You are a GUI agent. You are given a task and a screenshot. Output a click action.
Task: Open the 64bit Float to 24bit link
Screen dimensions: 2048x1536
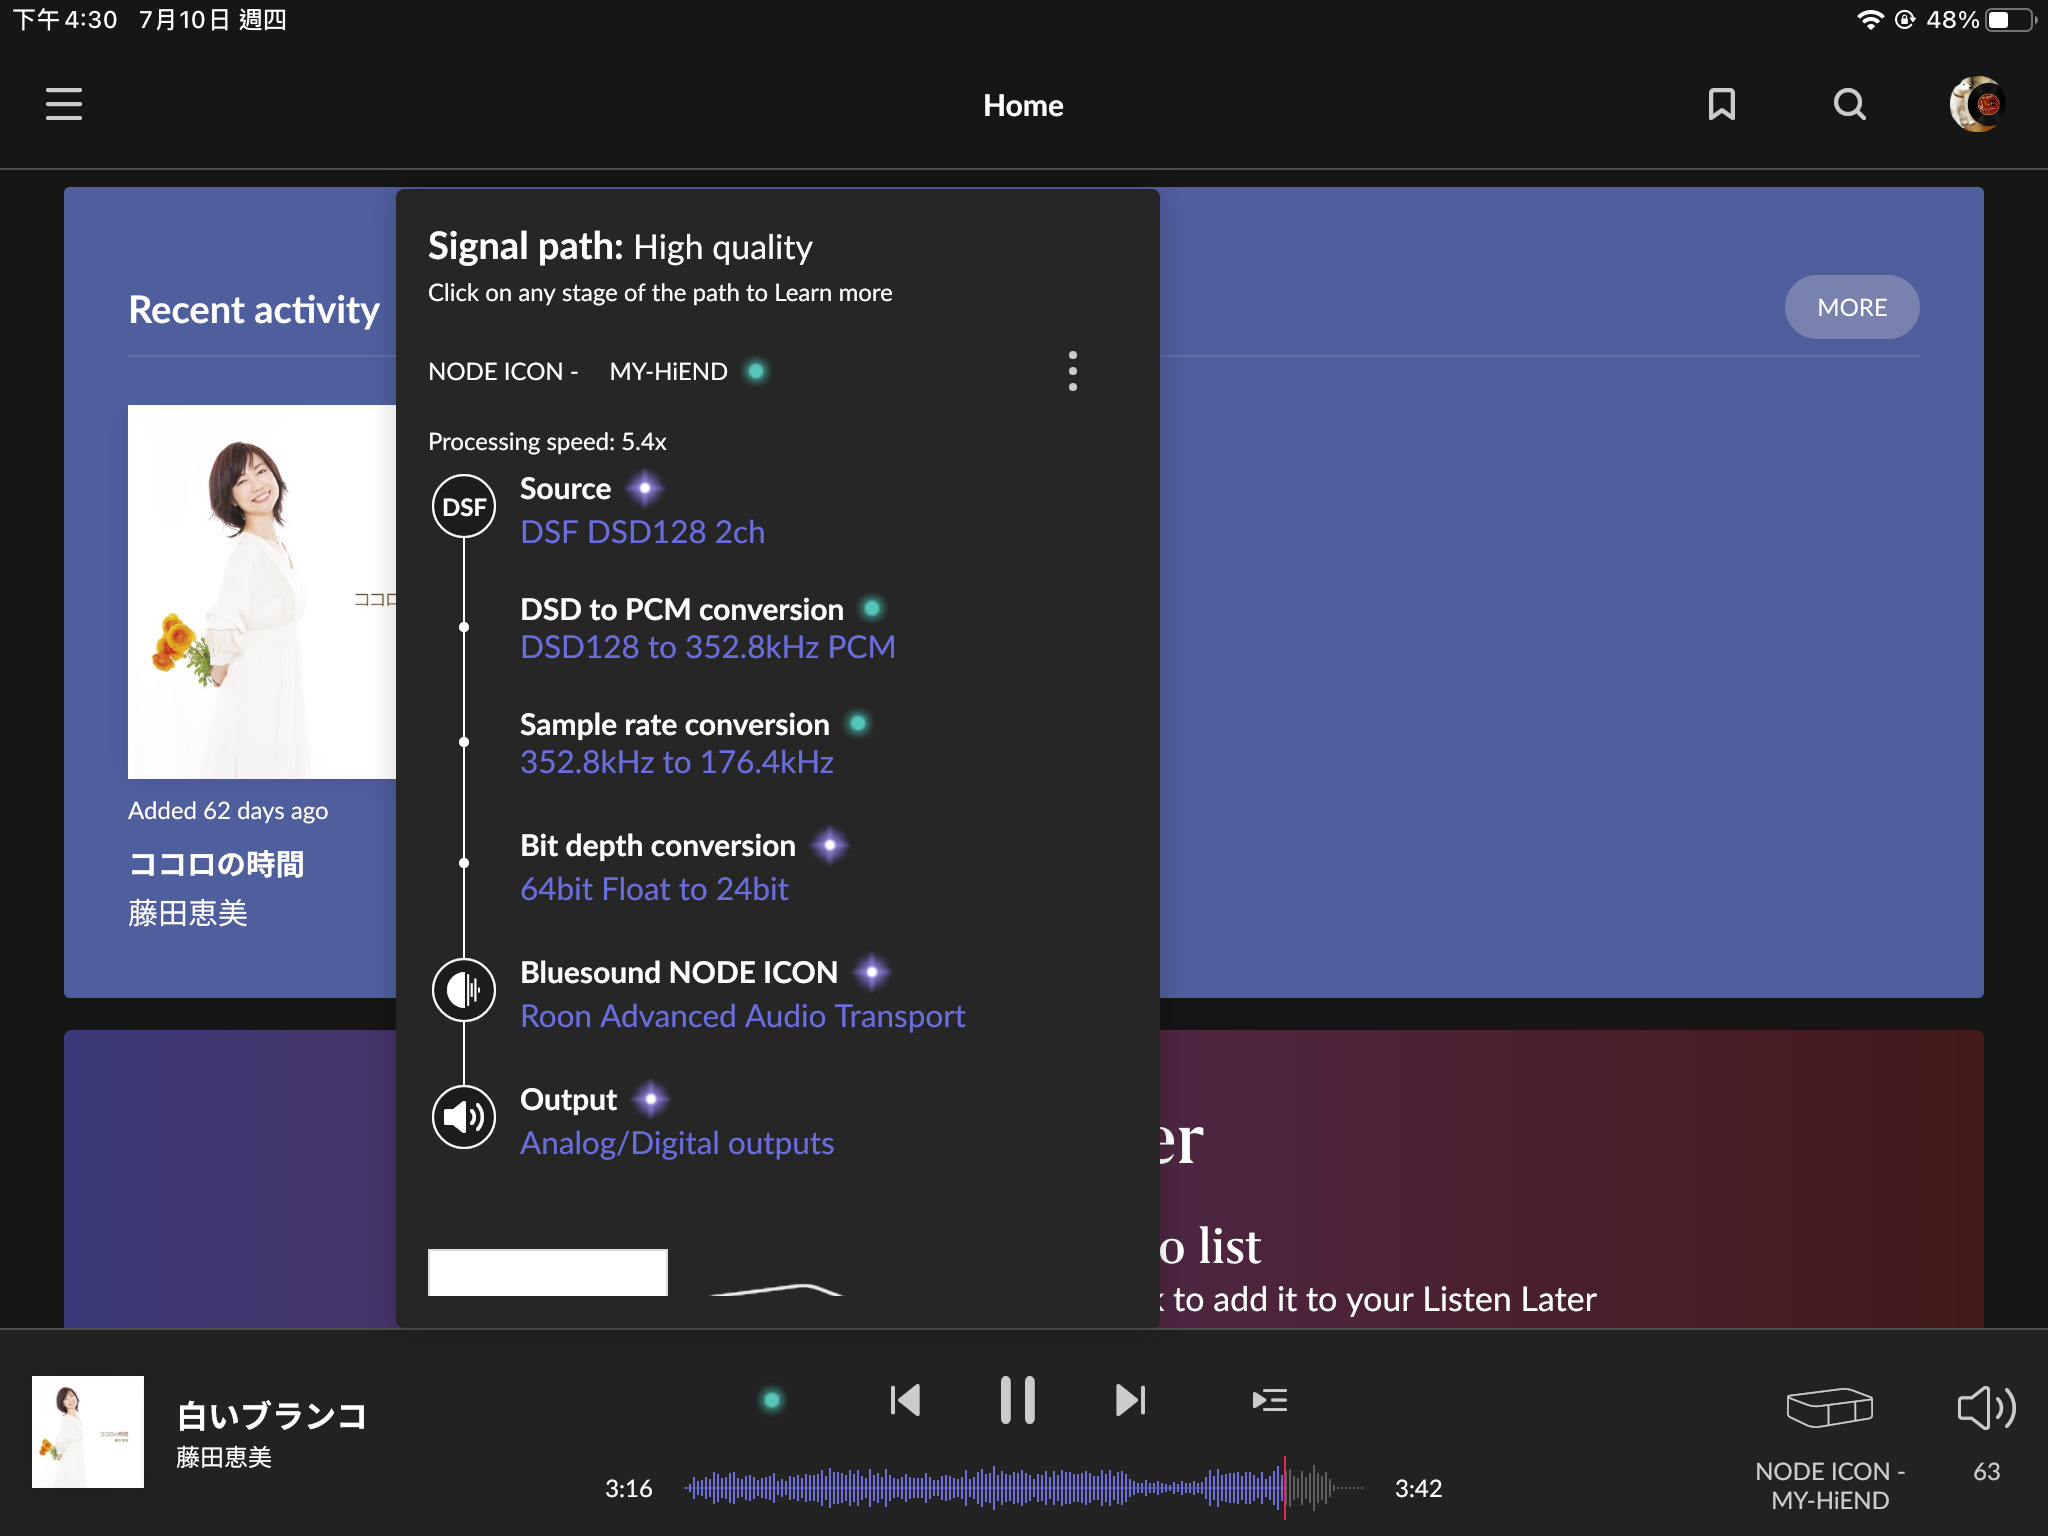point(654,889)
